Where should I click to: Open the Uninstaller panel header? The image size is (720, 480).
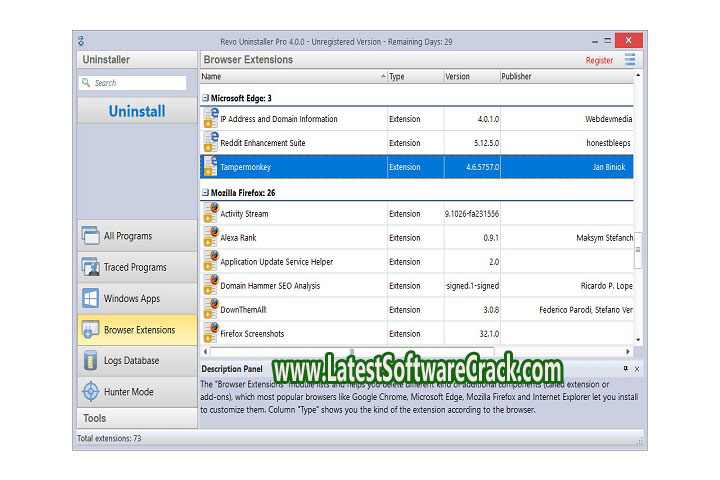137,60
